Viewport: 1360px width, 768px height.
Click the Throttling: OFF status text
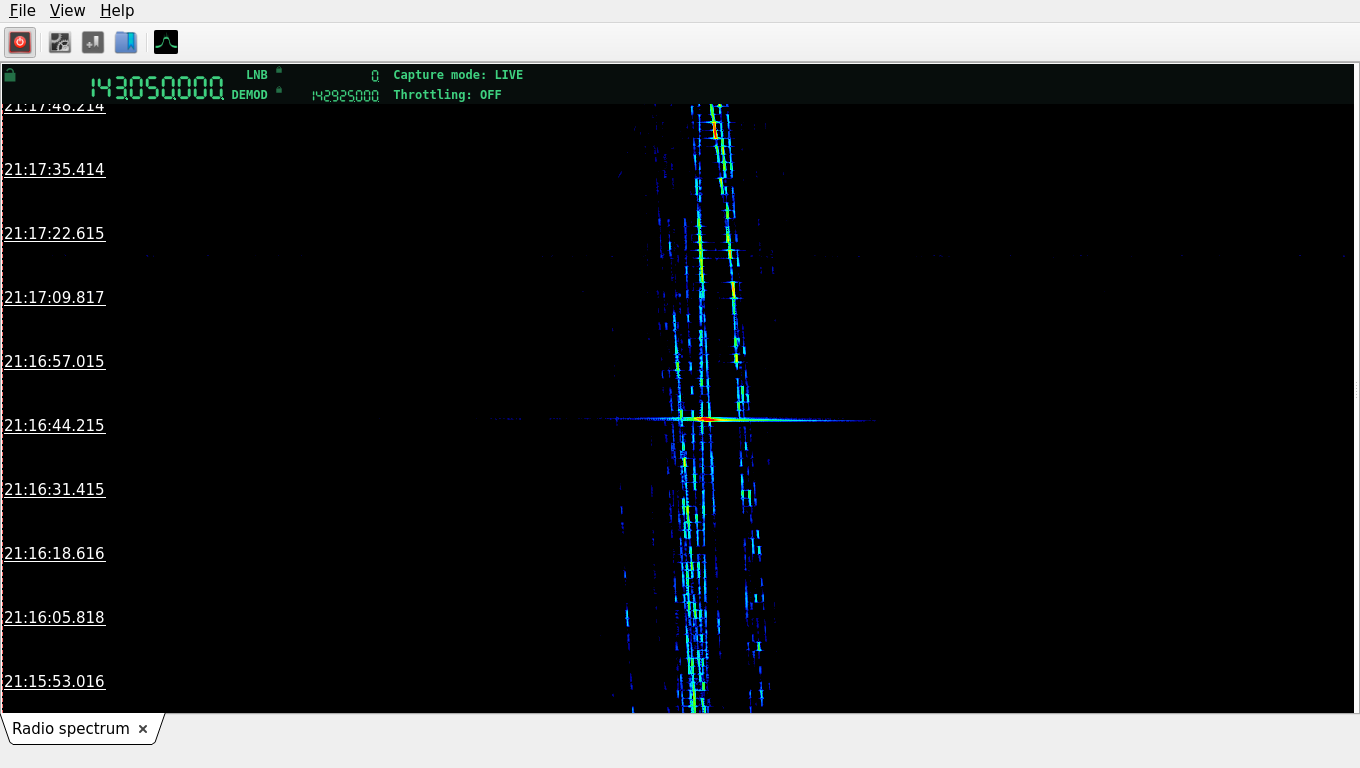pyautogui.click(x=447, y=95)
